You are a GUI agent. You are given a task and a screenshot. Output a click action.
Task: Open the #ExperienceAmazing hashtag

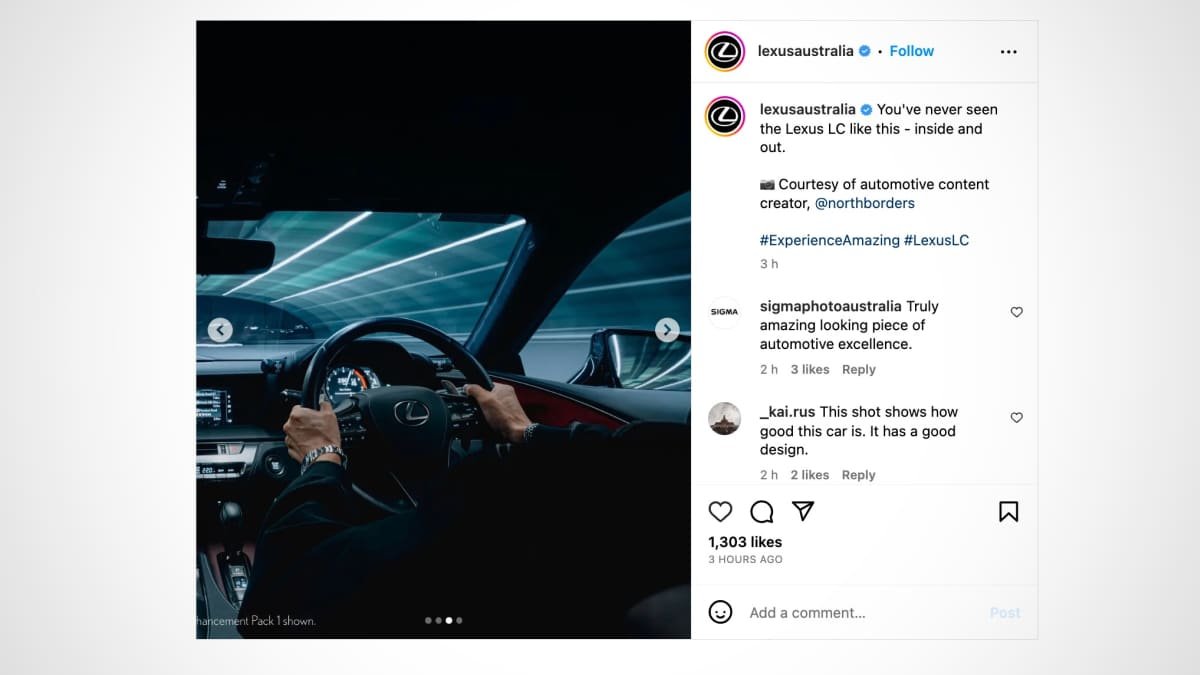[x=829, y=240]
